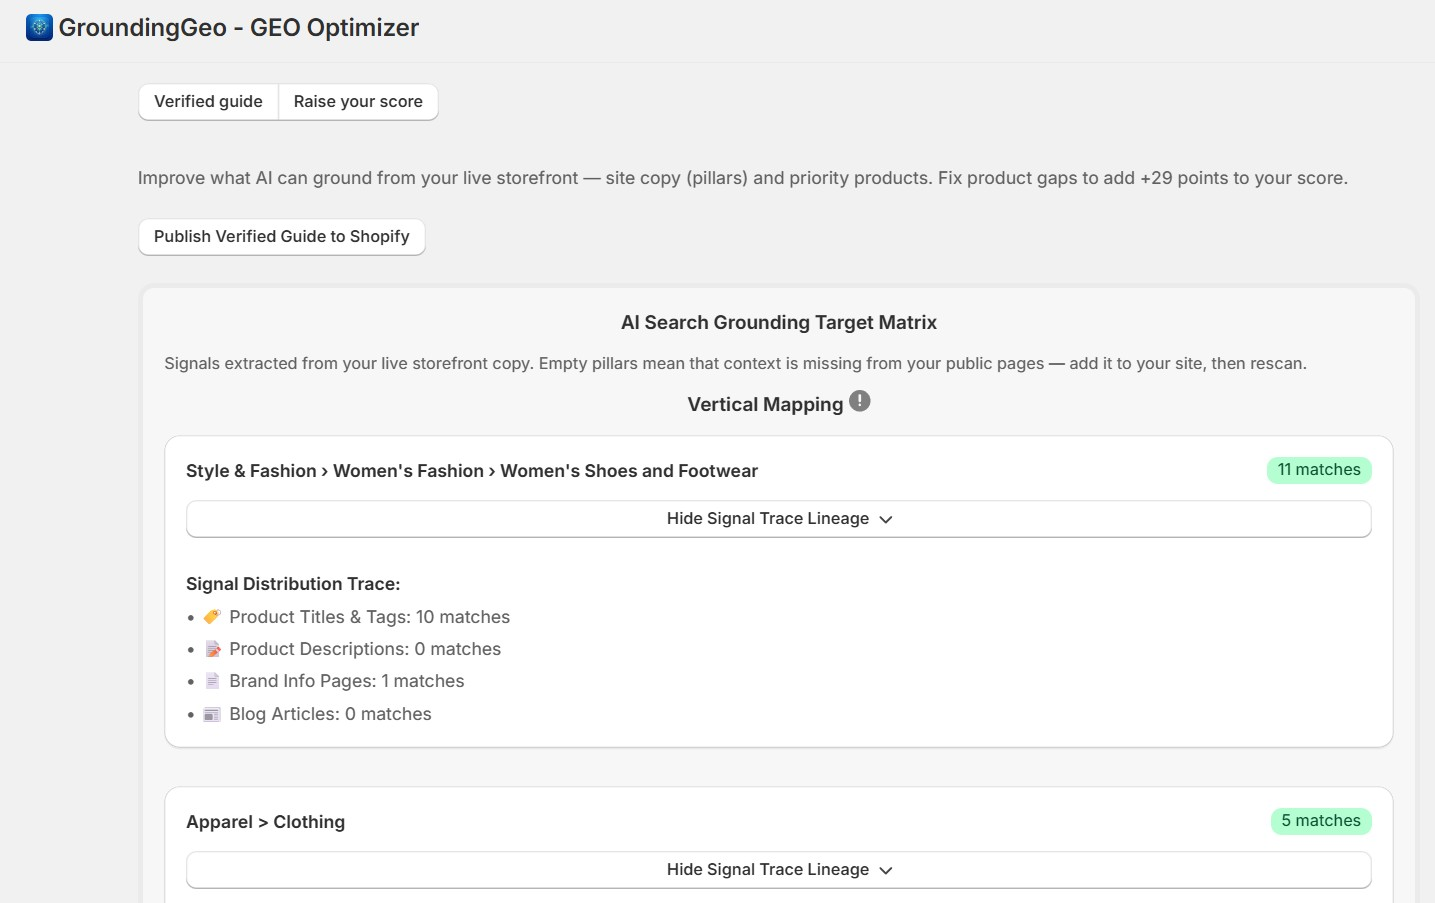Click the 'Signals extracted from your live storefront' note

(736, 363)
